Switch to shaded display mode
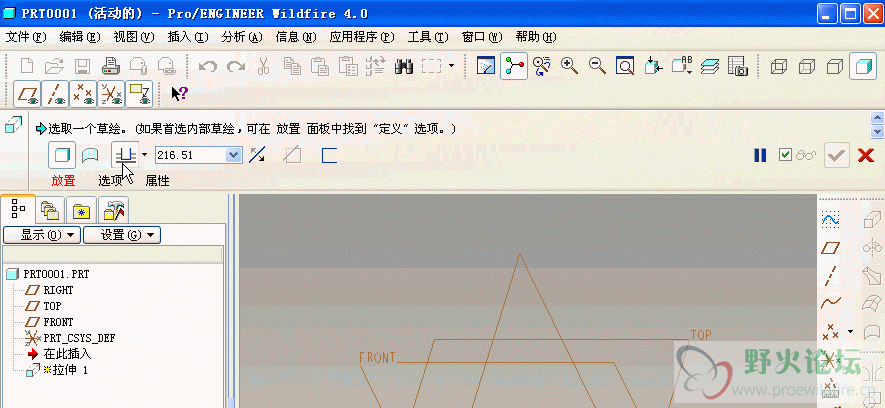The height and width of the screenshot is (408, 885). click(x=863, y=67)
